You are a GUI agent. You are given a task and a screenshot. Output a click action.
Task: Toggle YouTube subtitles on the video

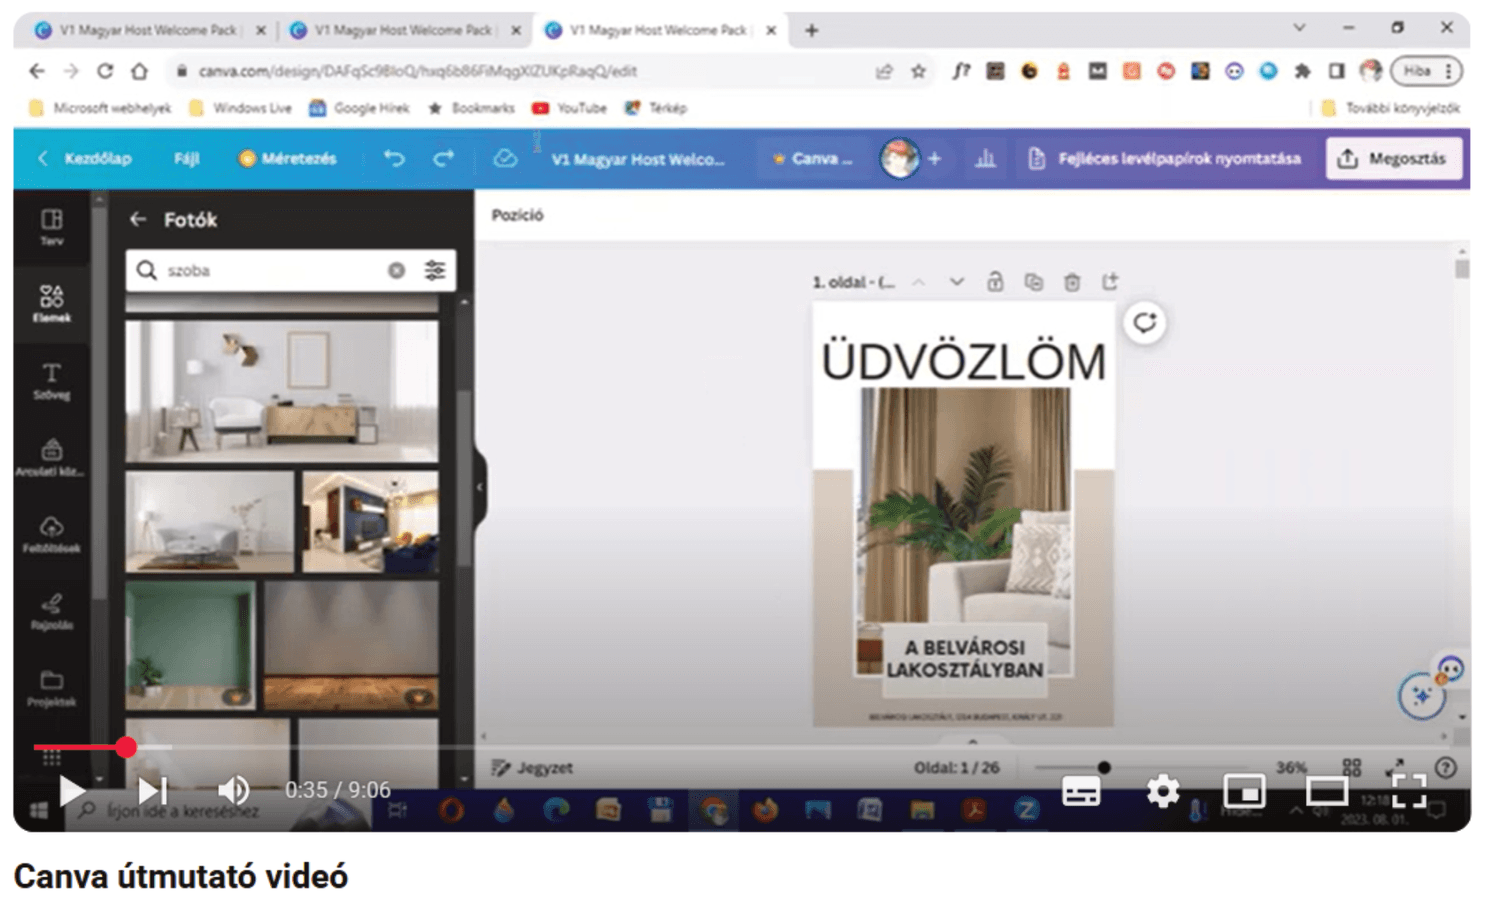point(1081,792)
